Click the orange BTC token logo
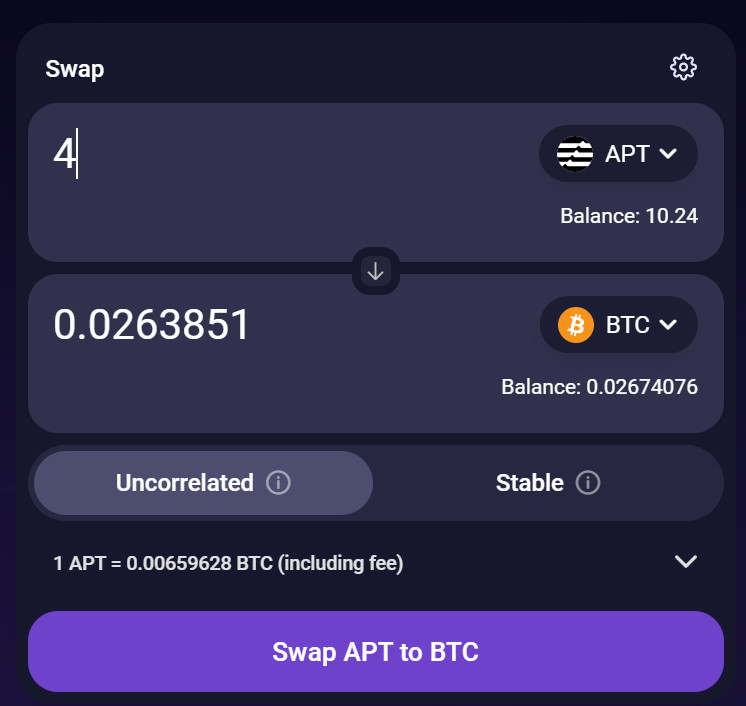 point(576,325)
